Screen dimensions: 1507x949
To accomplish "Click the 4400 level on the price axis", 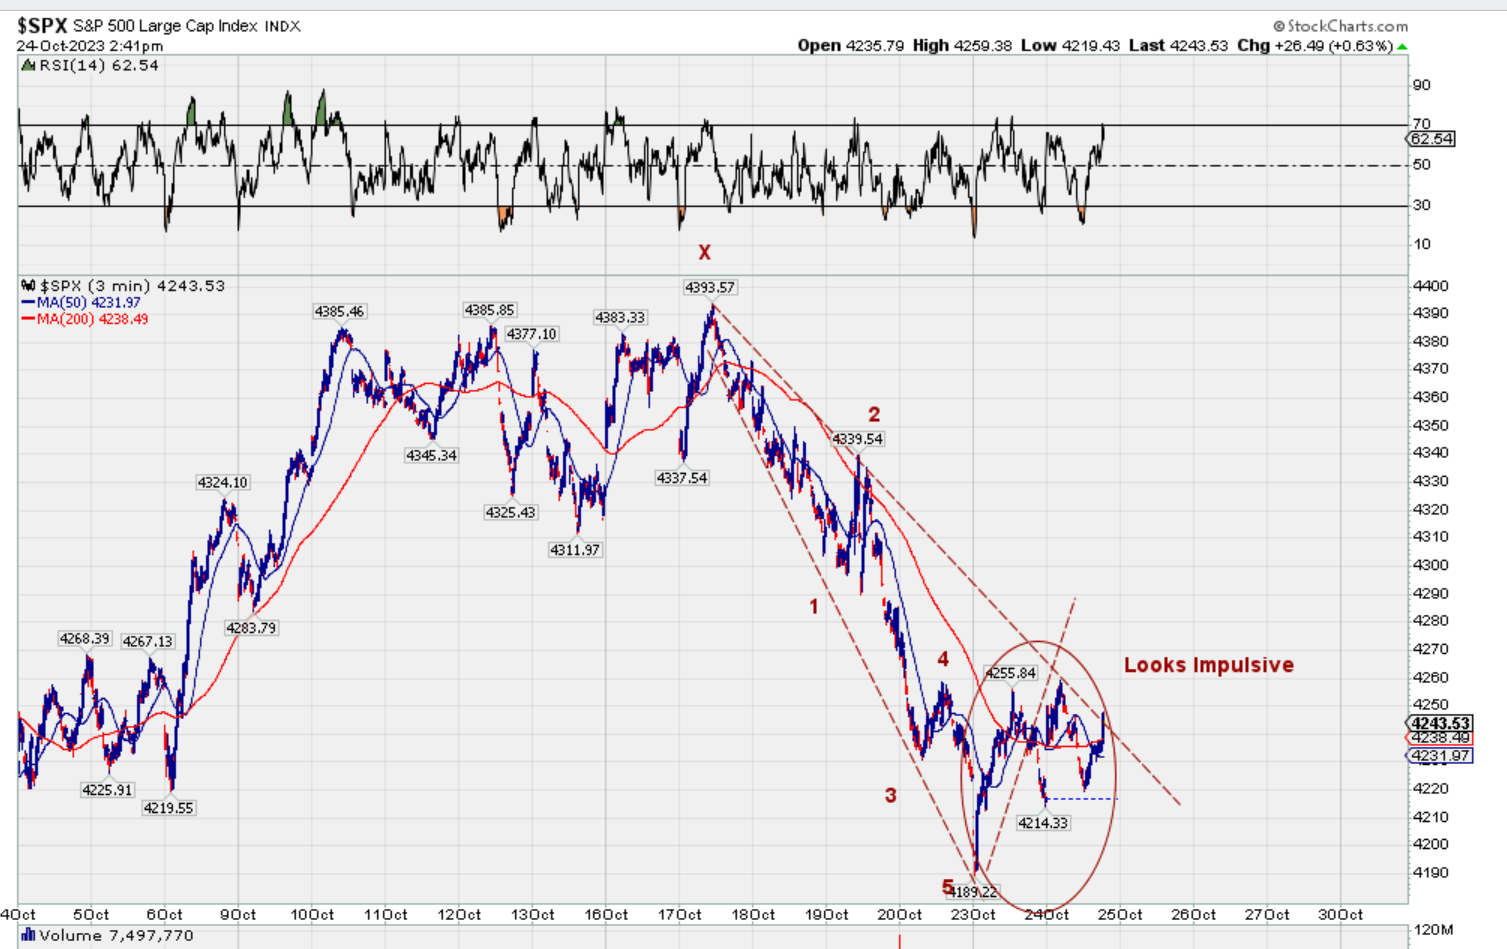I will click(x=1431, y=286).
